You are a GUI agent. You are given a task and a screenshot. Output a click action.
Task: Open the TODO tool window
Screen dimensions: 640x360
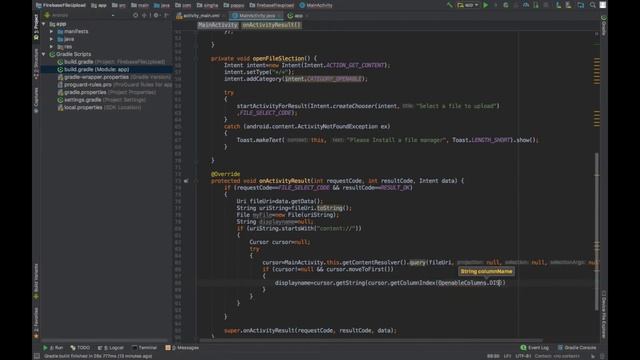click(80, 348)
